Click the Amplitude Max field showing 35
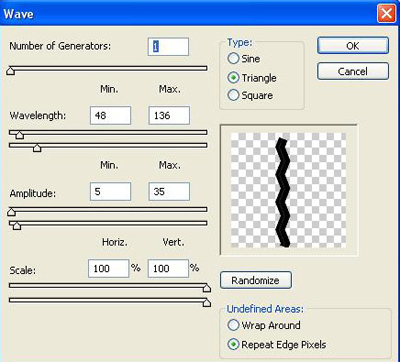 pos(169,191)
